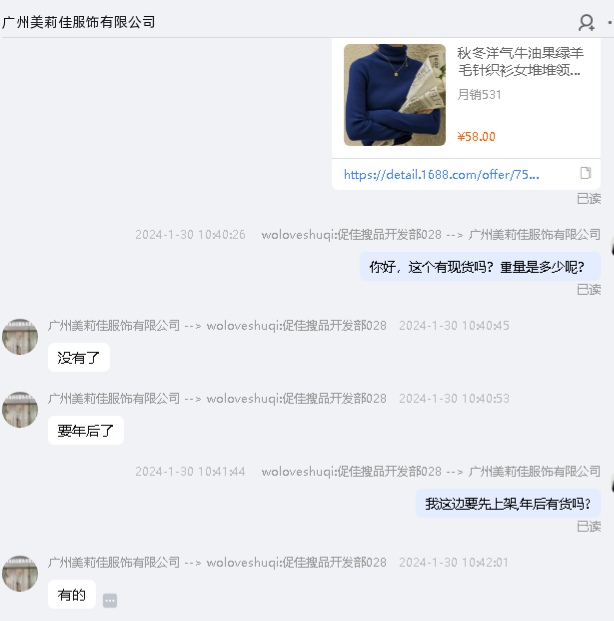This screenshot has height=621, width=614.
Task: Select the message bubble 没有了
Action: (79, 358)
